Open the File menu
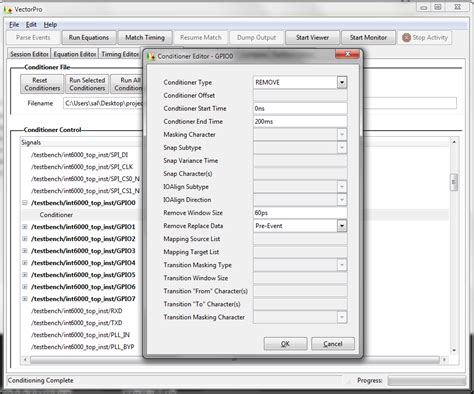474x394 pixels. pyautogui.click(x=14, y=25)
